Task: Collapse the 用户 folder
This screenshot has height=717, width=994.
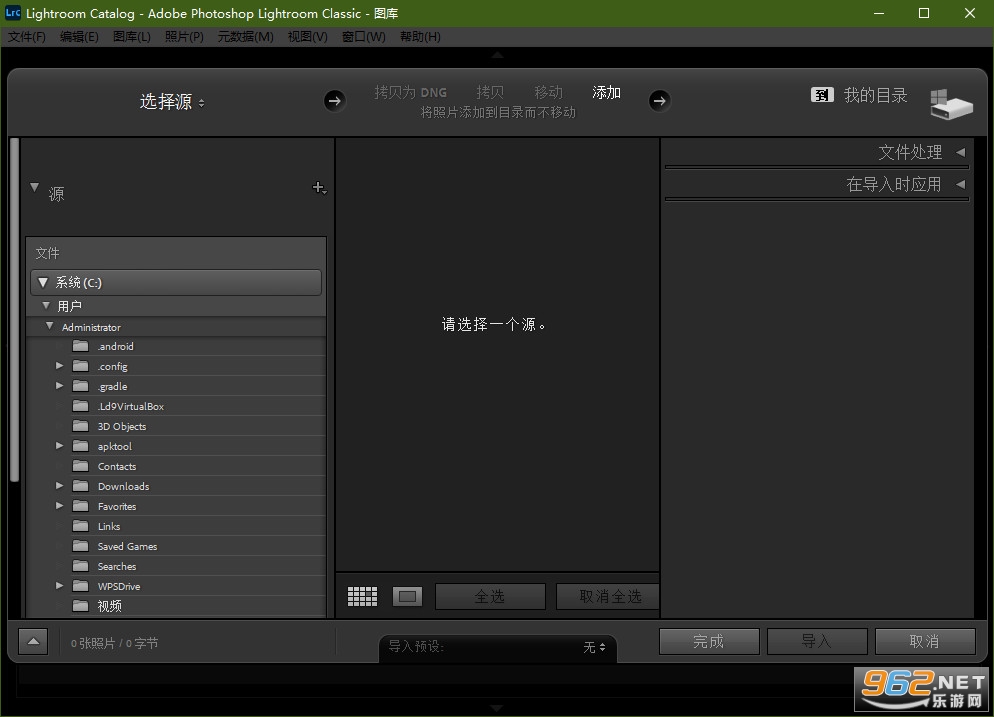Action: [46, 306]
